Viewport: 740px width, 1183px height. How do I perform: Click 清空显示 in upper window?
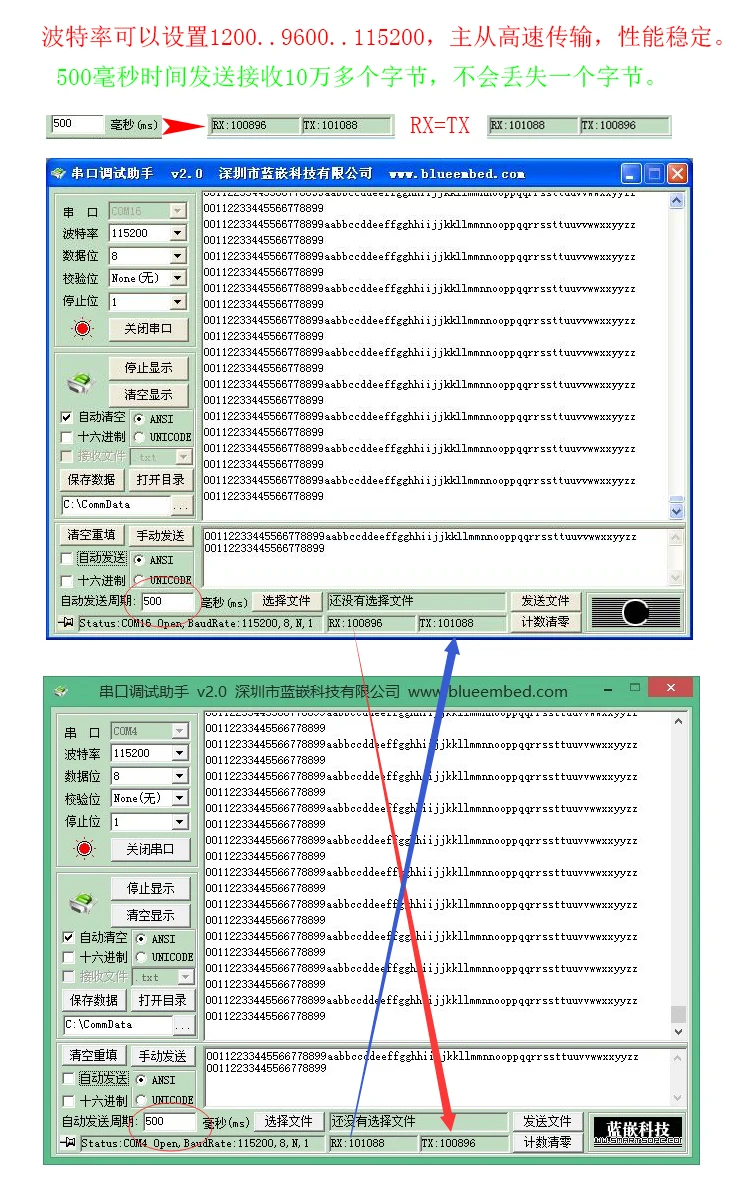point(148,395)
